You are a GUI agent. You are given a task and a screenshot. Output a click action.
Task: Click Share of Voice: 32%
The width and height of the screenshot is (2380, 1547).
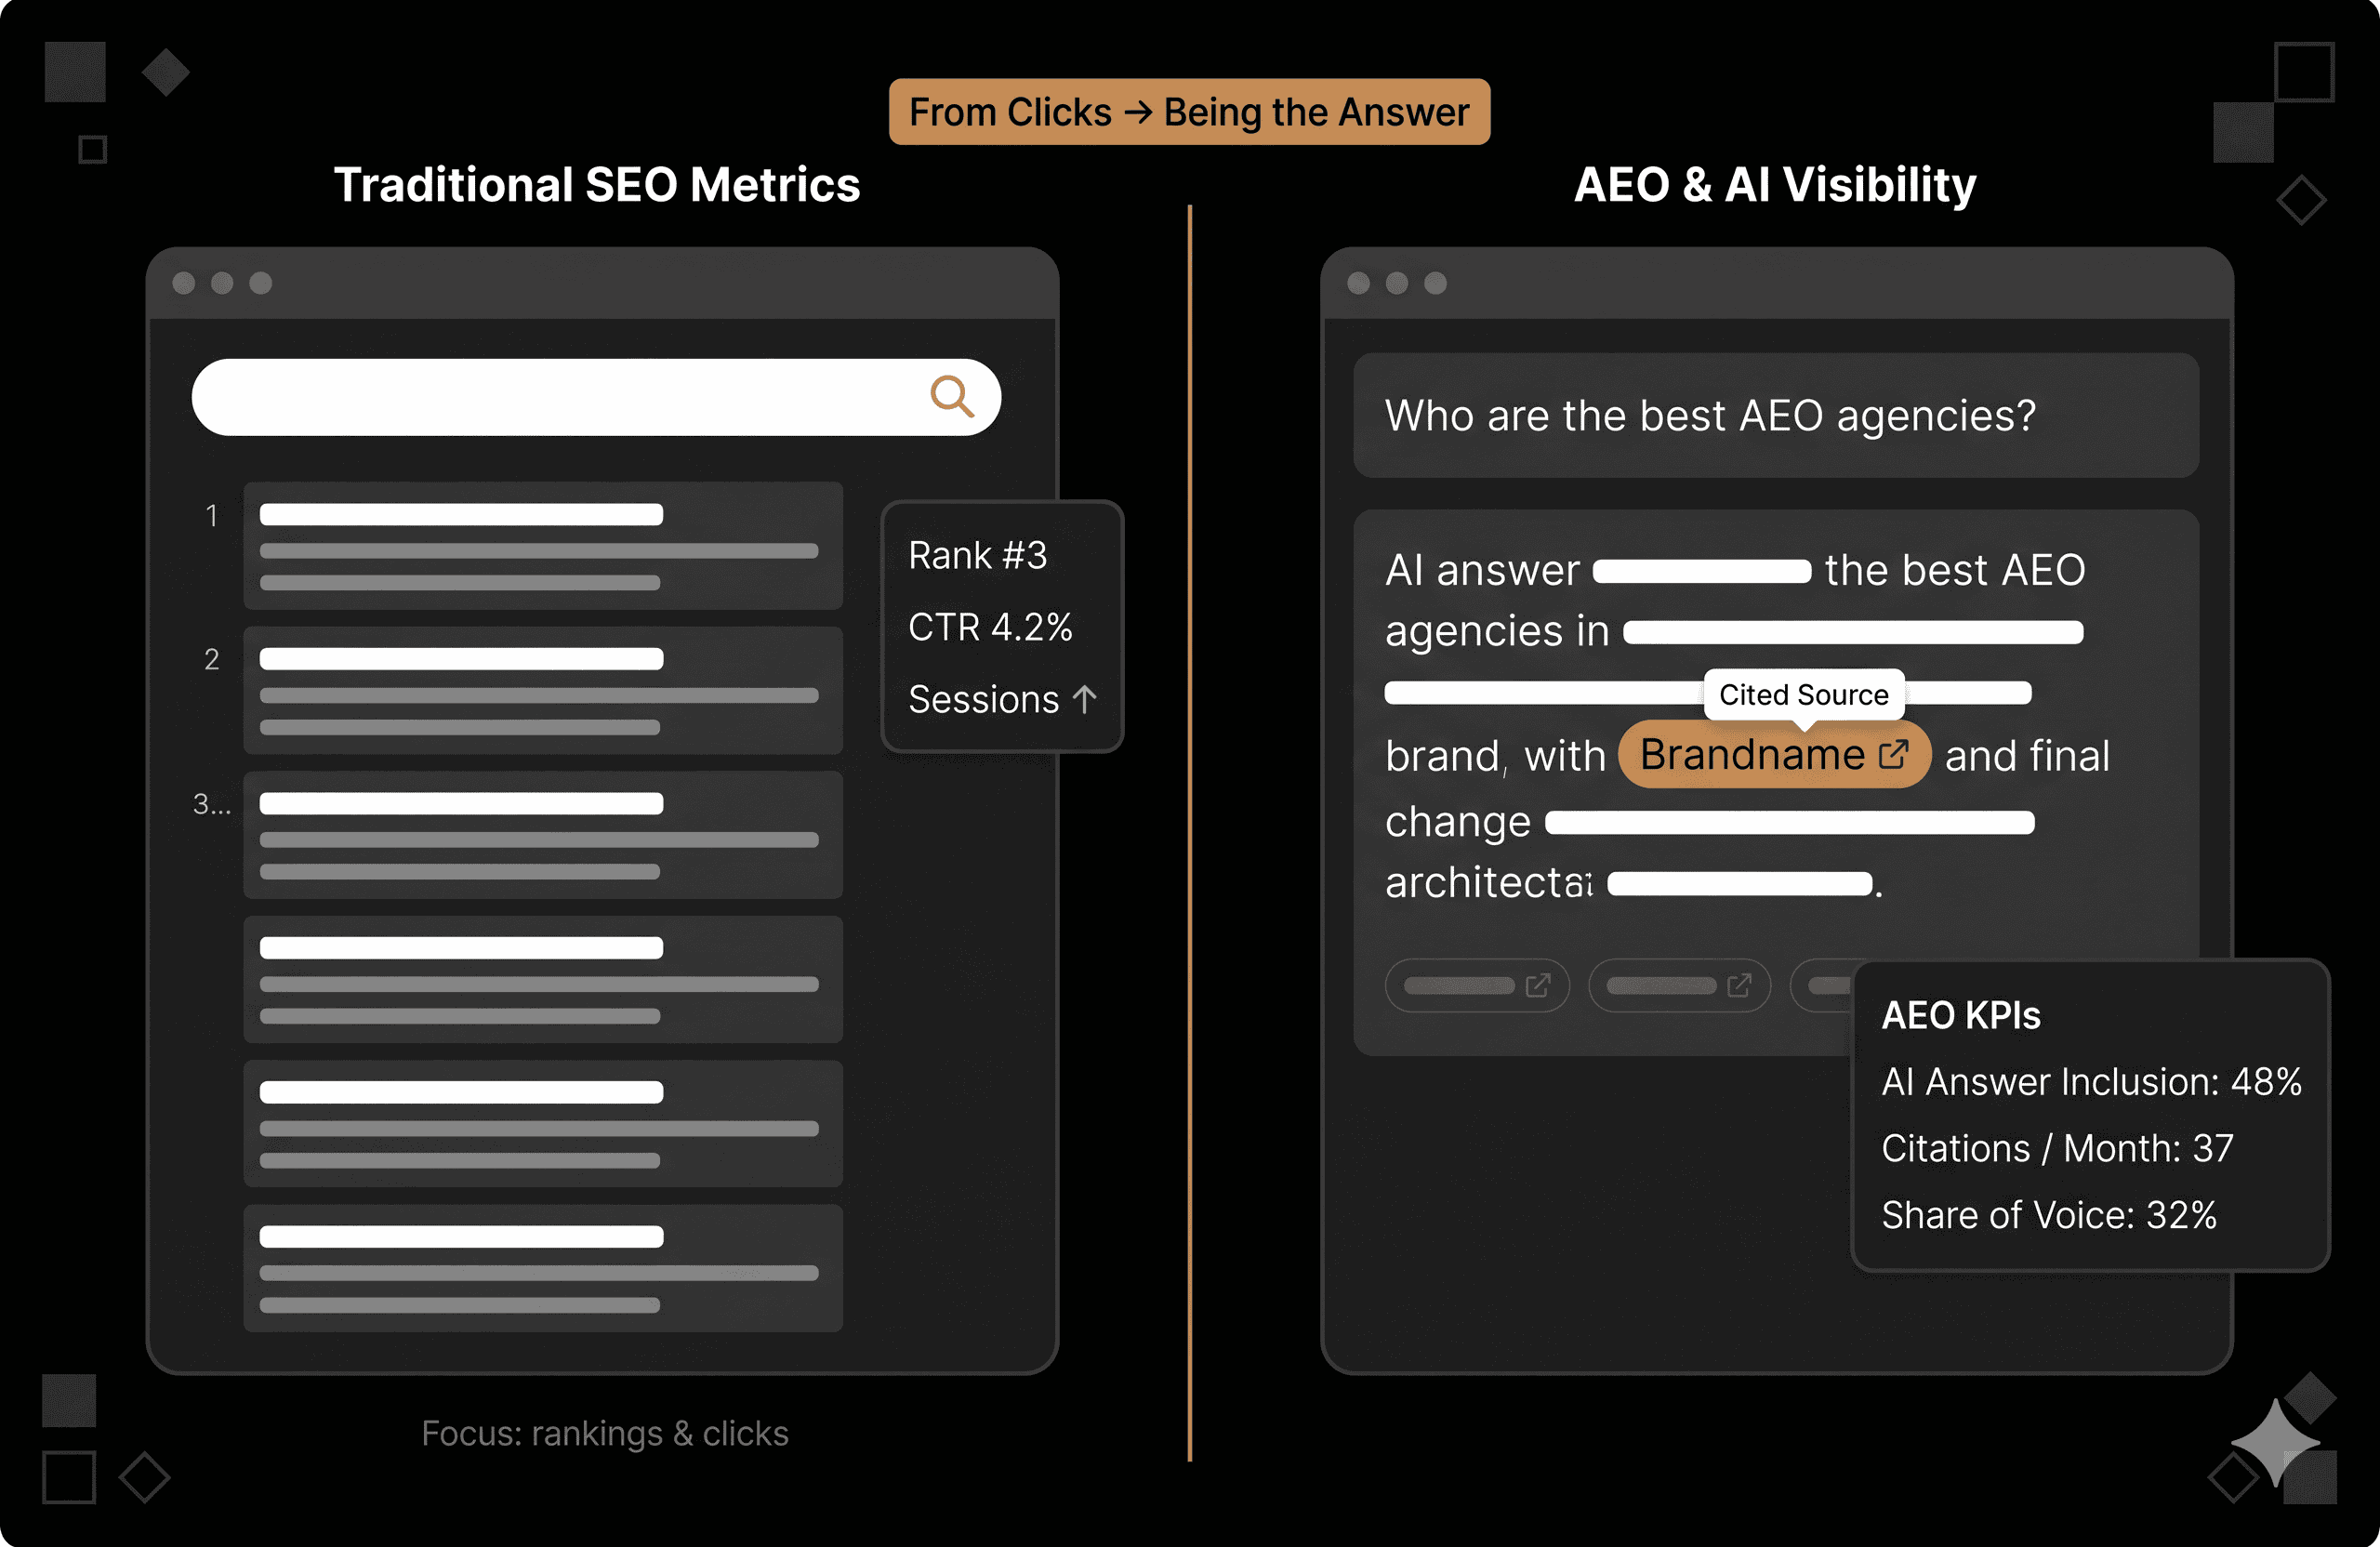click(x=2050, y=1215)
